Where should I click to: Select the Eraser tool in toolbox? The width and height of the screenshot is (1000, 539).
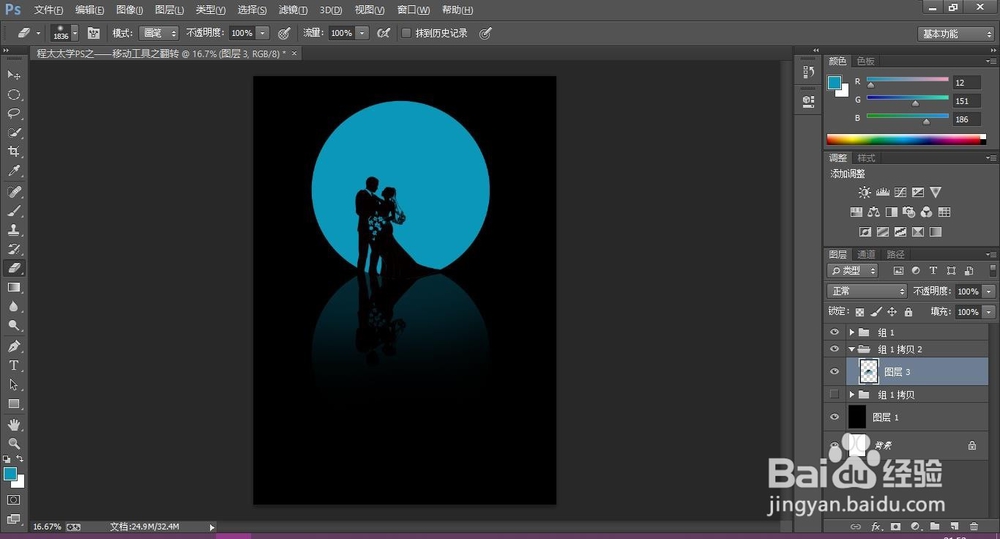13,269
